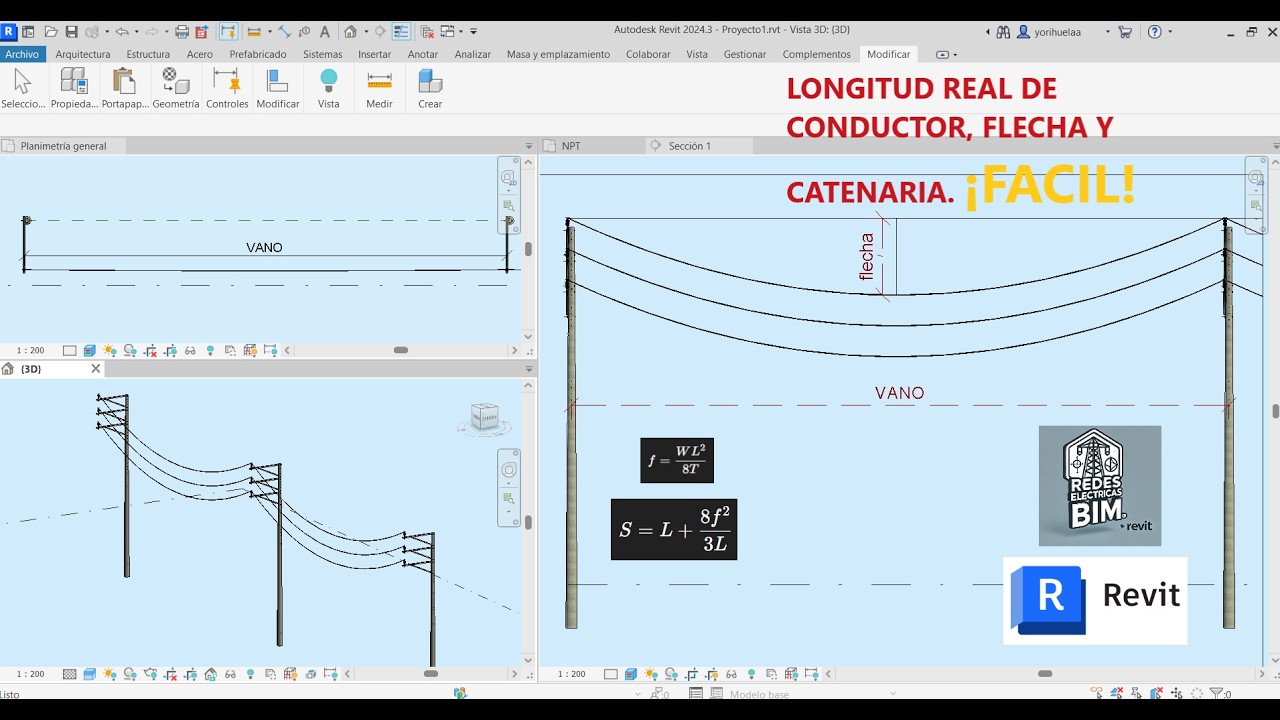Viewport: 1280px width, 720px height.
Task: Open the Archivo menu tab
Action: (22, 54)
